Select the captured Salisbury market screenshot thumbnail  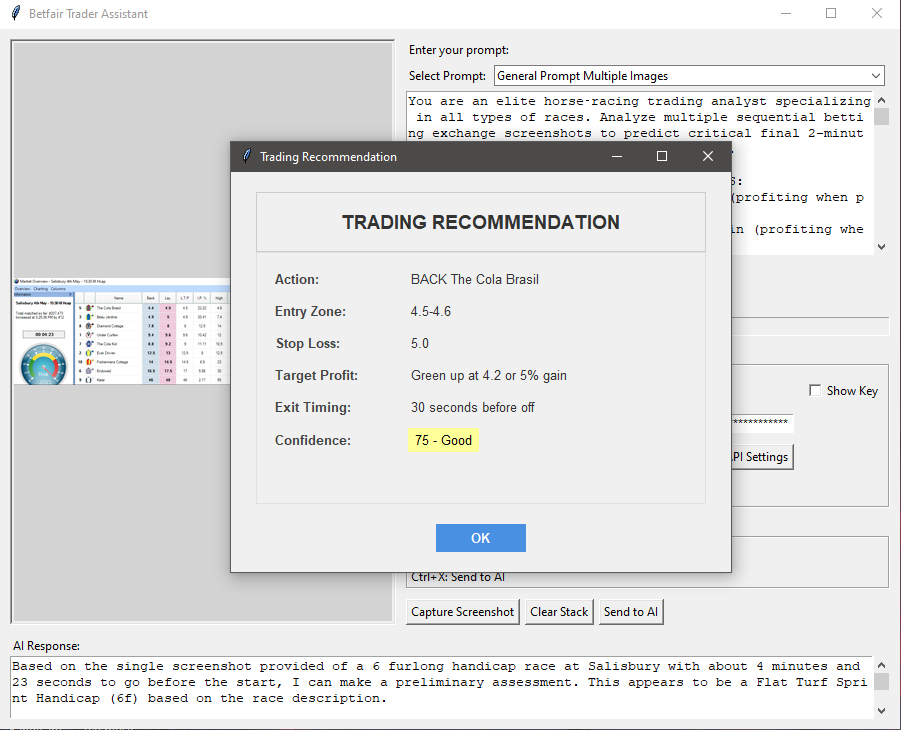(x=122, y=332)
